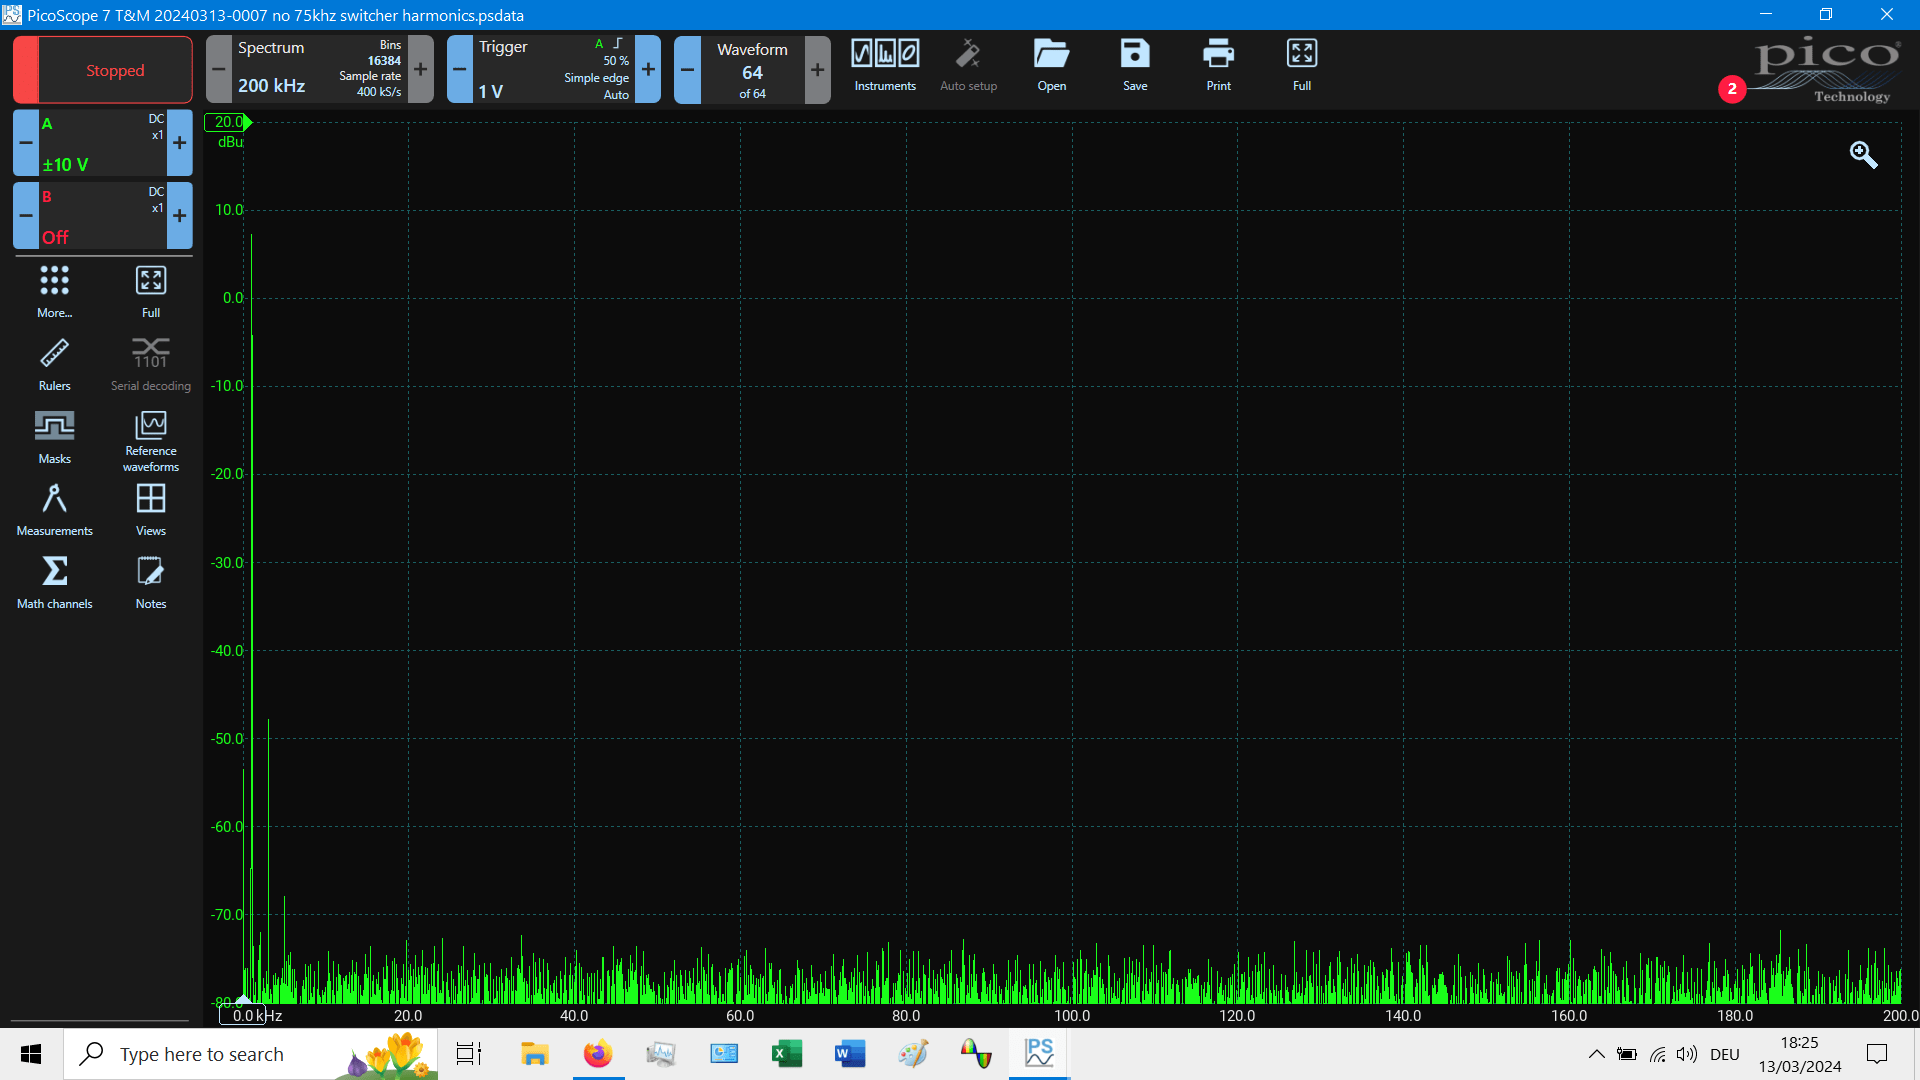Screen dimensions: 1920x1080
Task: Open Word from the taskbar
Action: (850, 1054)
